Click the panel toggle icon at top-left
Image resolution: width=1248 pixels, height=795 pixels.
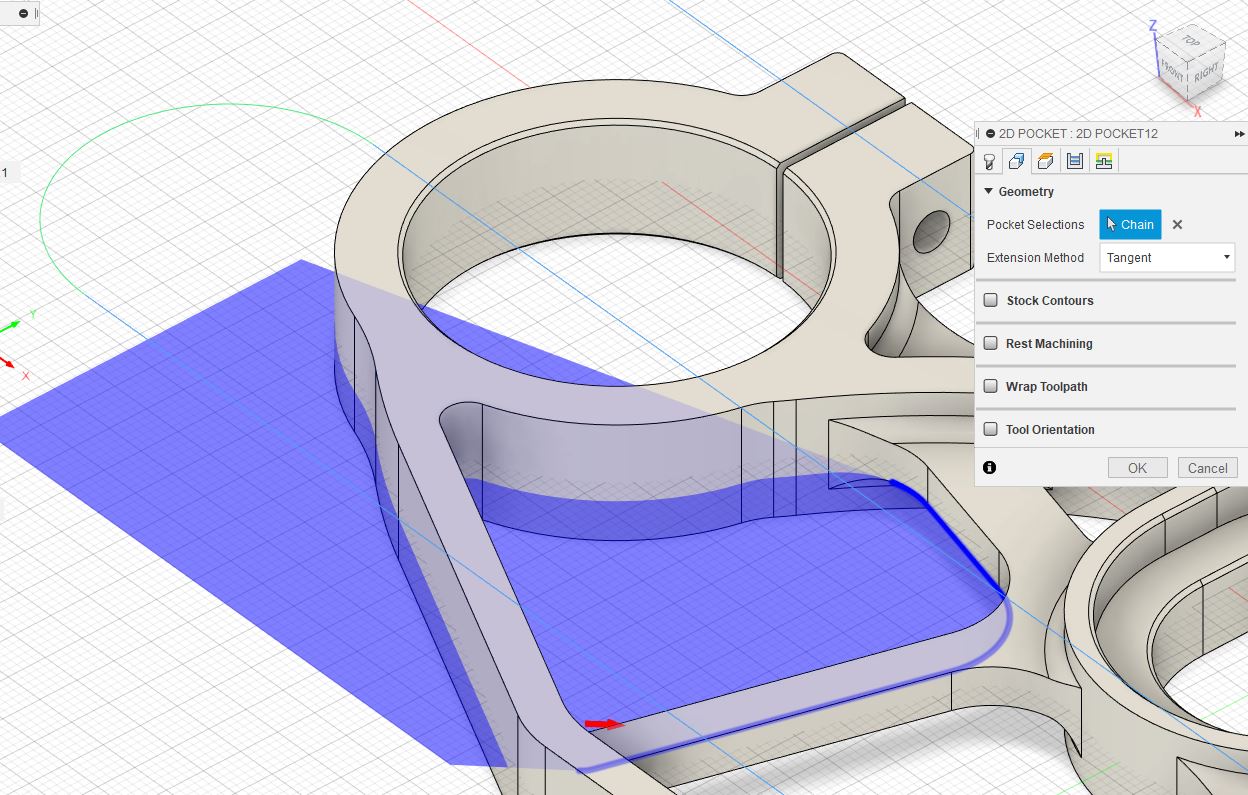point(21,14)
